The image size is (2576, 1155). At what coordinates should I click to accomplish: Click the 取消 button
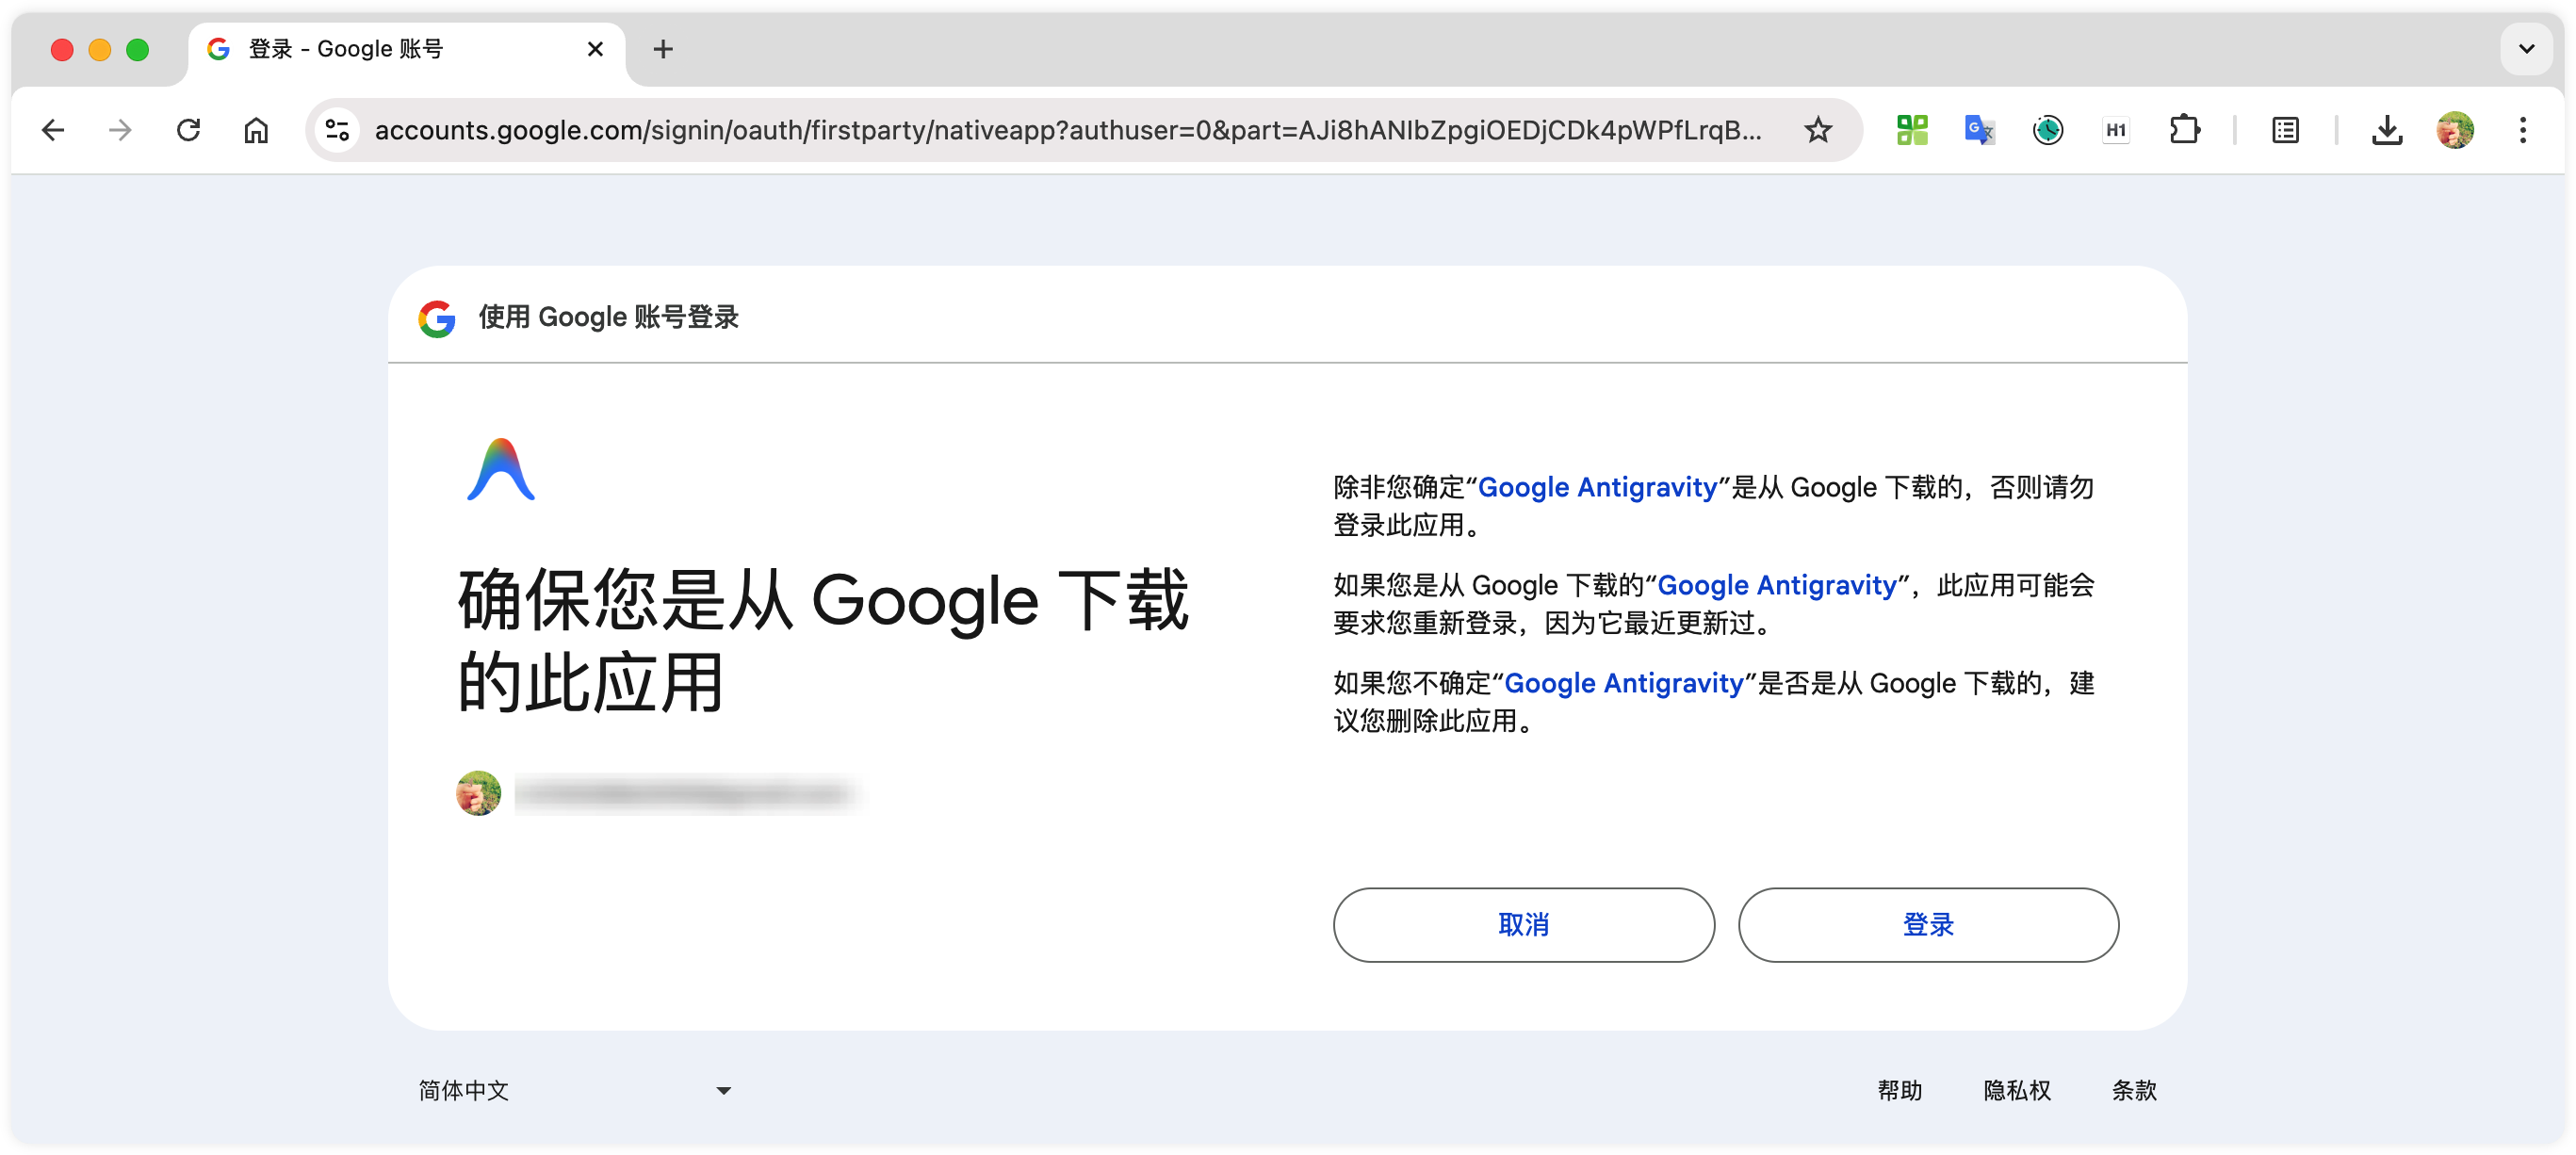point(1523,924)
